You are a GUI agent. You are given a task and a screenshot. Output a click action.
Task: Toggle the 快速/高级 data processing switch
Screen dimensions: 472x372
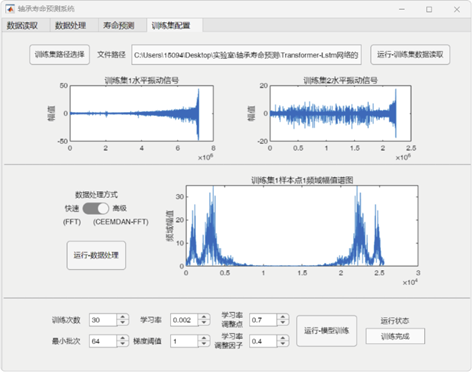(96, 208)
